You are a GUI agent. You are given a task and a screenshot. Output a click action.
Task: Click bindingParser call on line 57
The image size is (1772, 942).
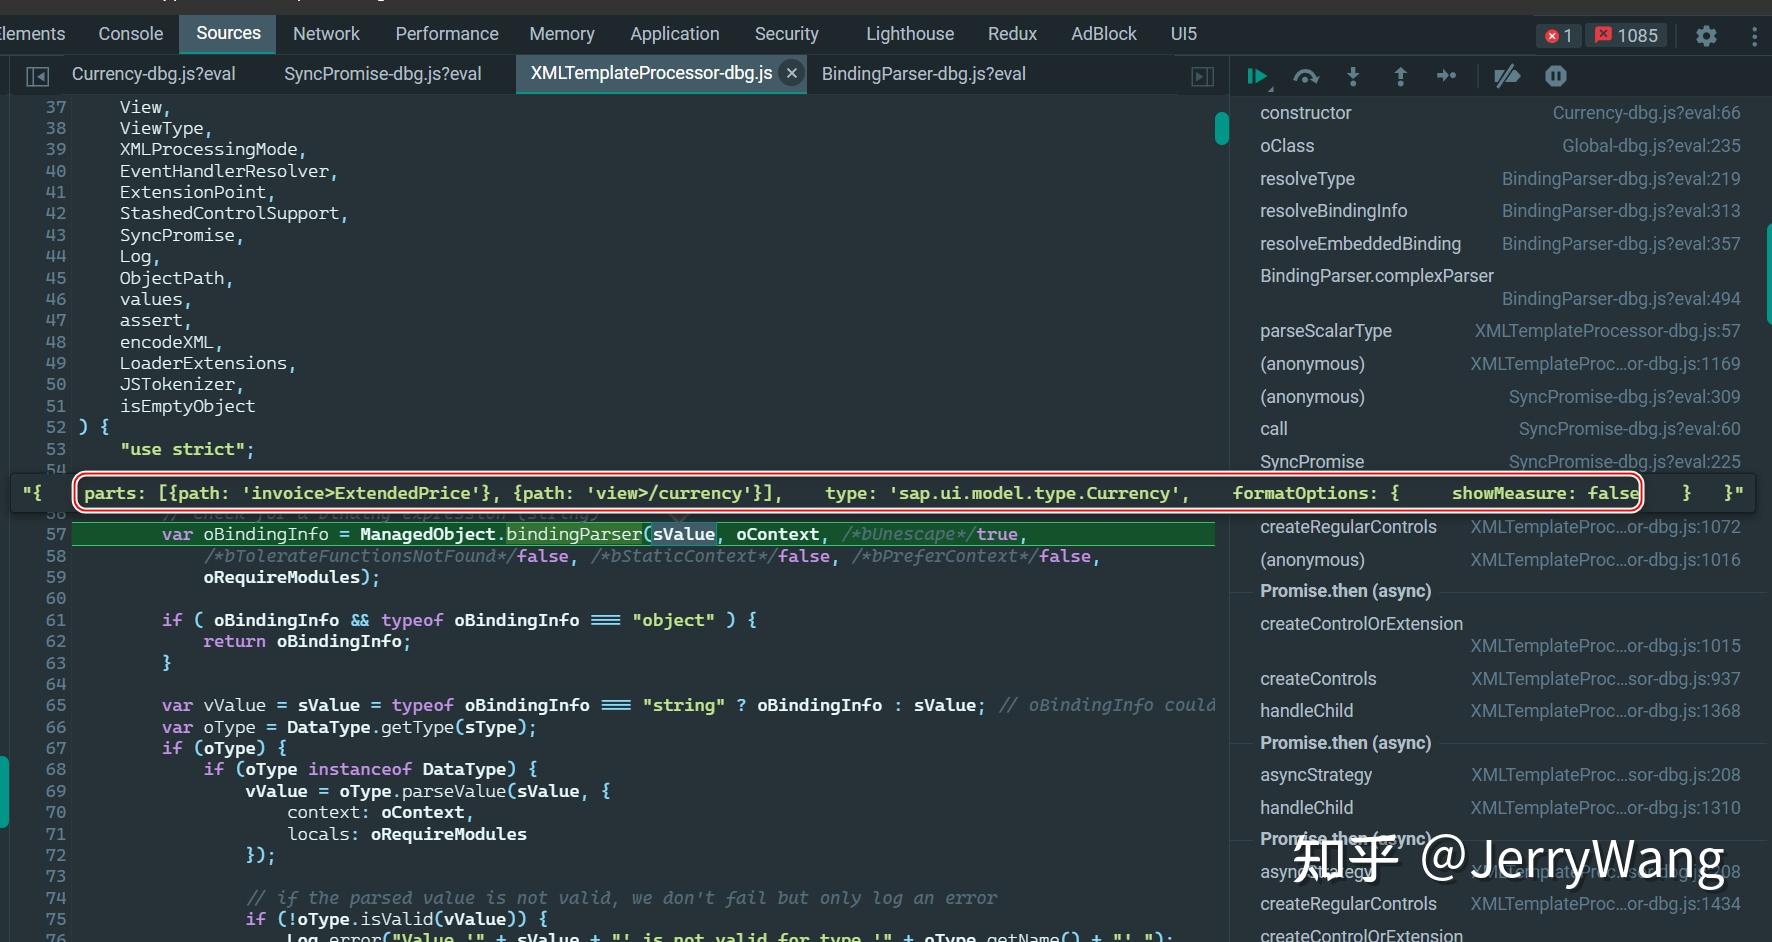coord(573,535)
